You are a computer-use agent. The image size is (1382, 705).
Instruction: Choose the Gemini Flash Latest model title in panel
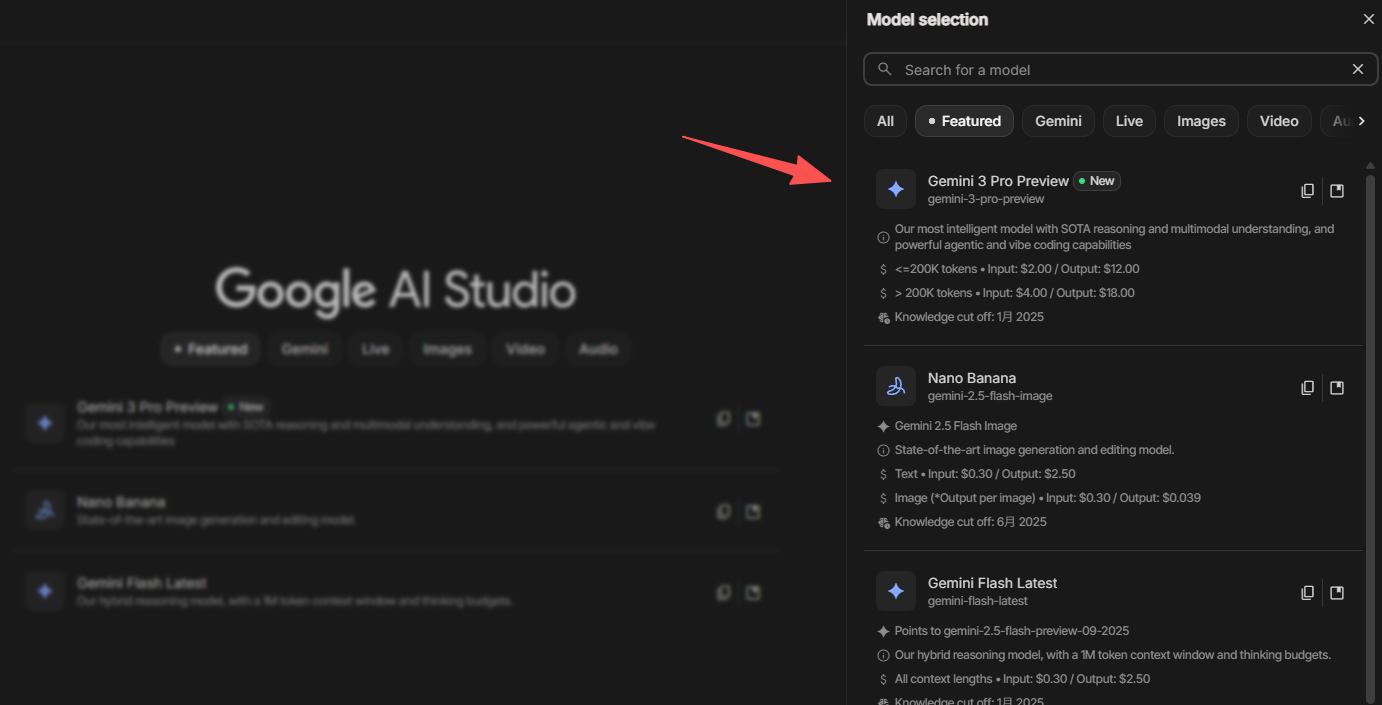[992, 583]
